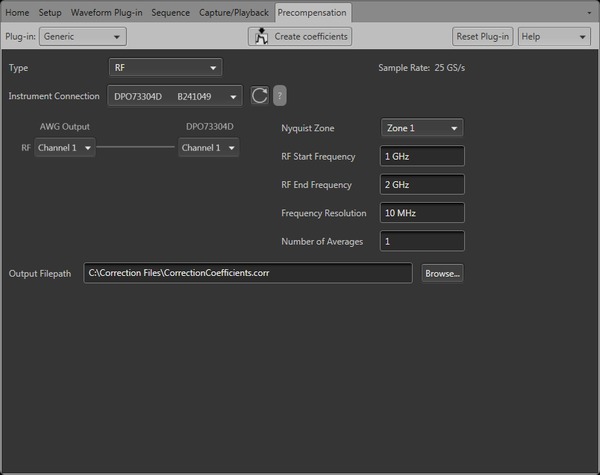Click the Create coefficients button
Viewport: 600px width, 475px height.
point(300,37)
